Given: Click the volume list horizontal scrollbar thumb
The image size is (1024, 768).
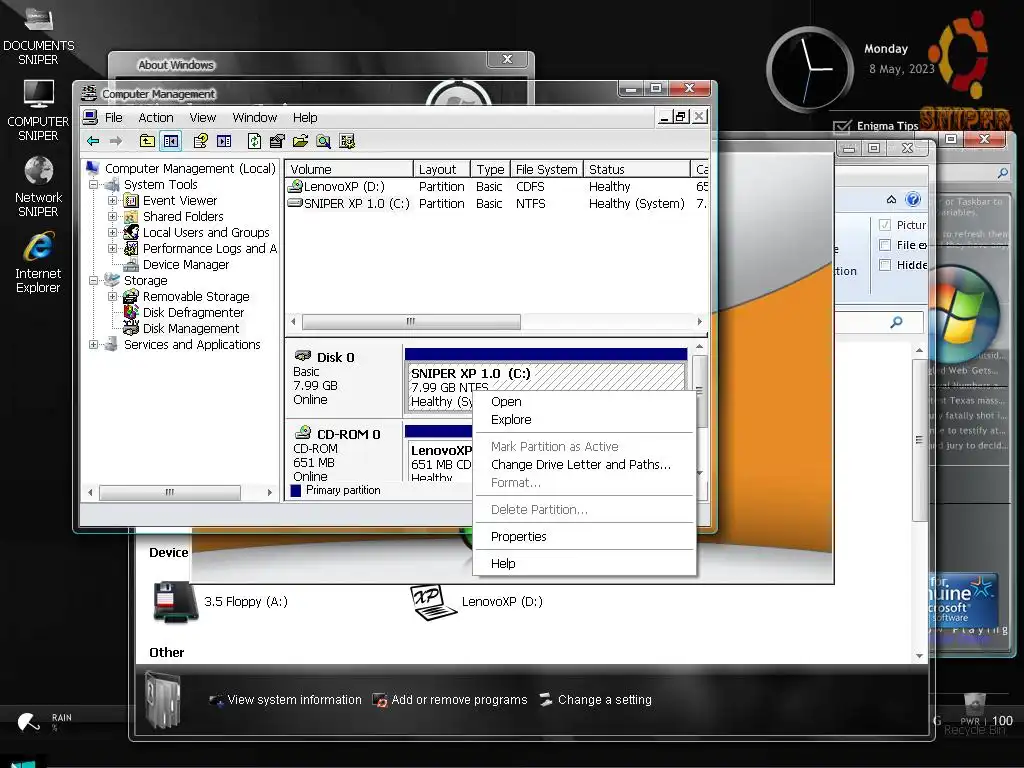Looking at the screenshot, I should pyautogui.click(x=411, y=321).
